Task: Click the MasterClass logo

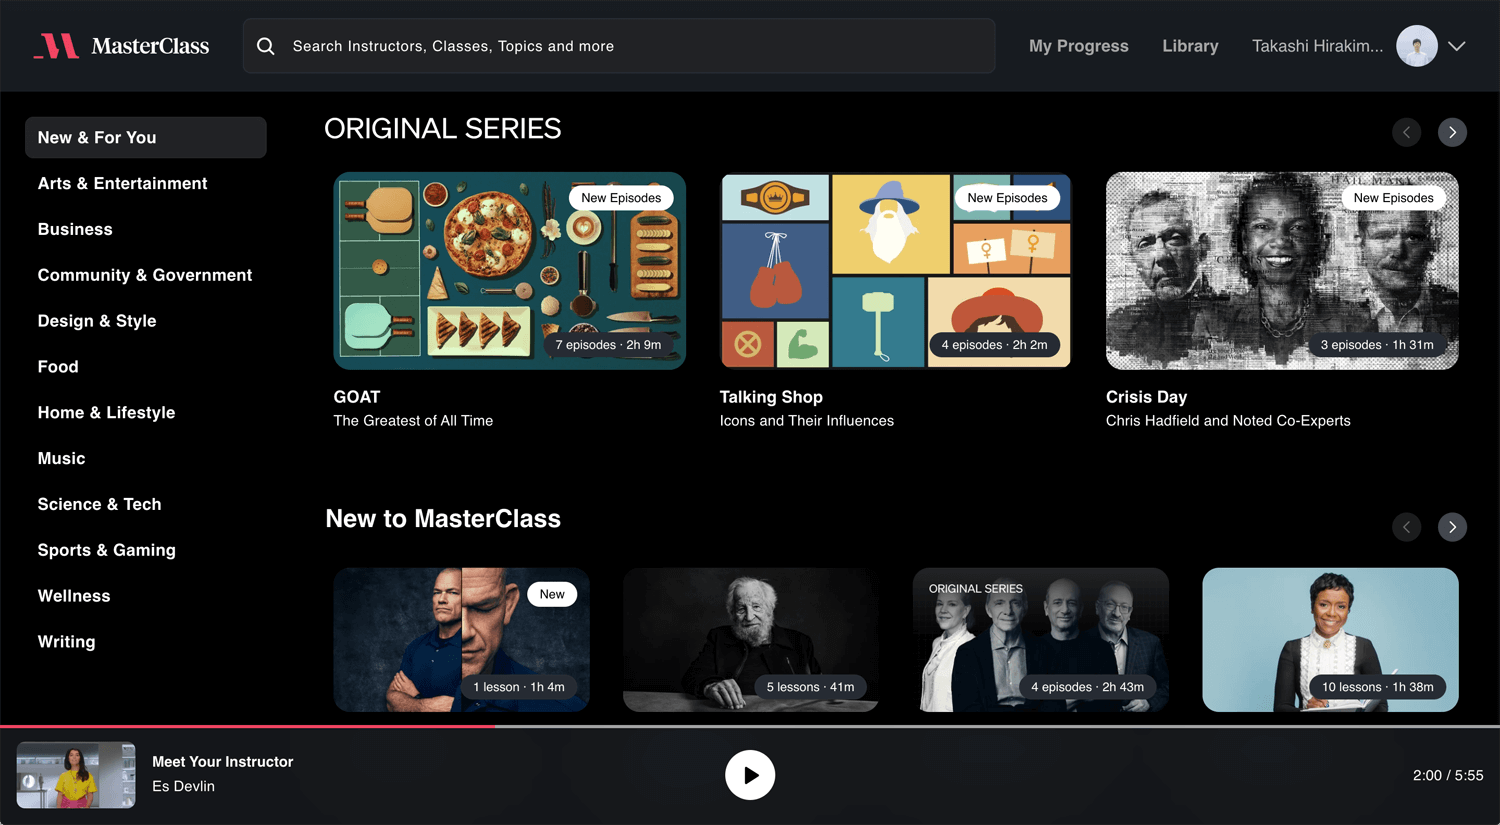Action: (121, 46)
